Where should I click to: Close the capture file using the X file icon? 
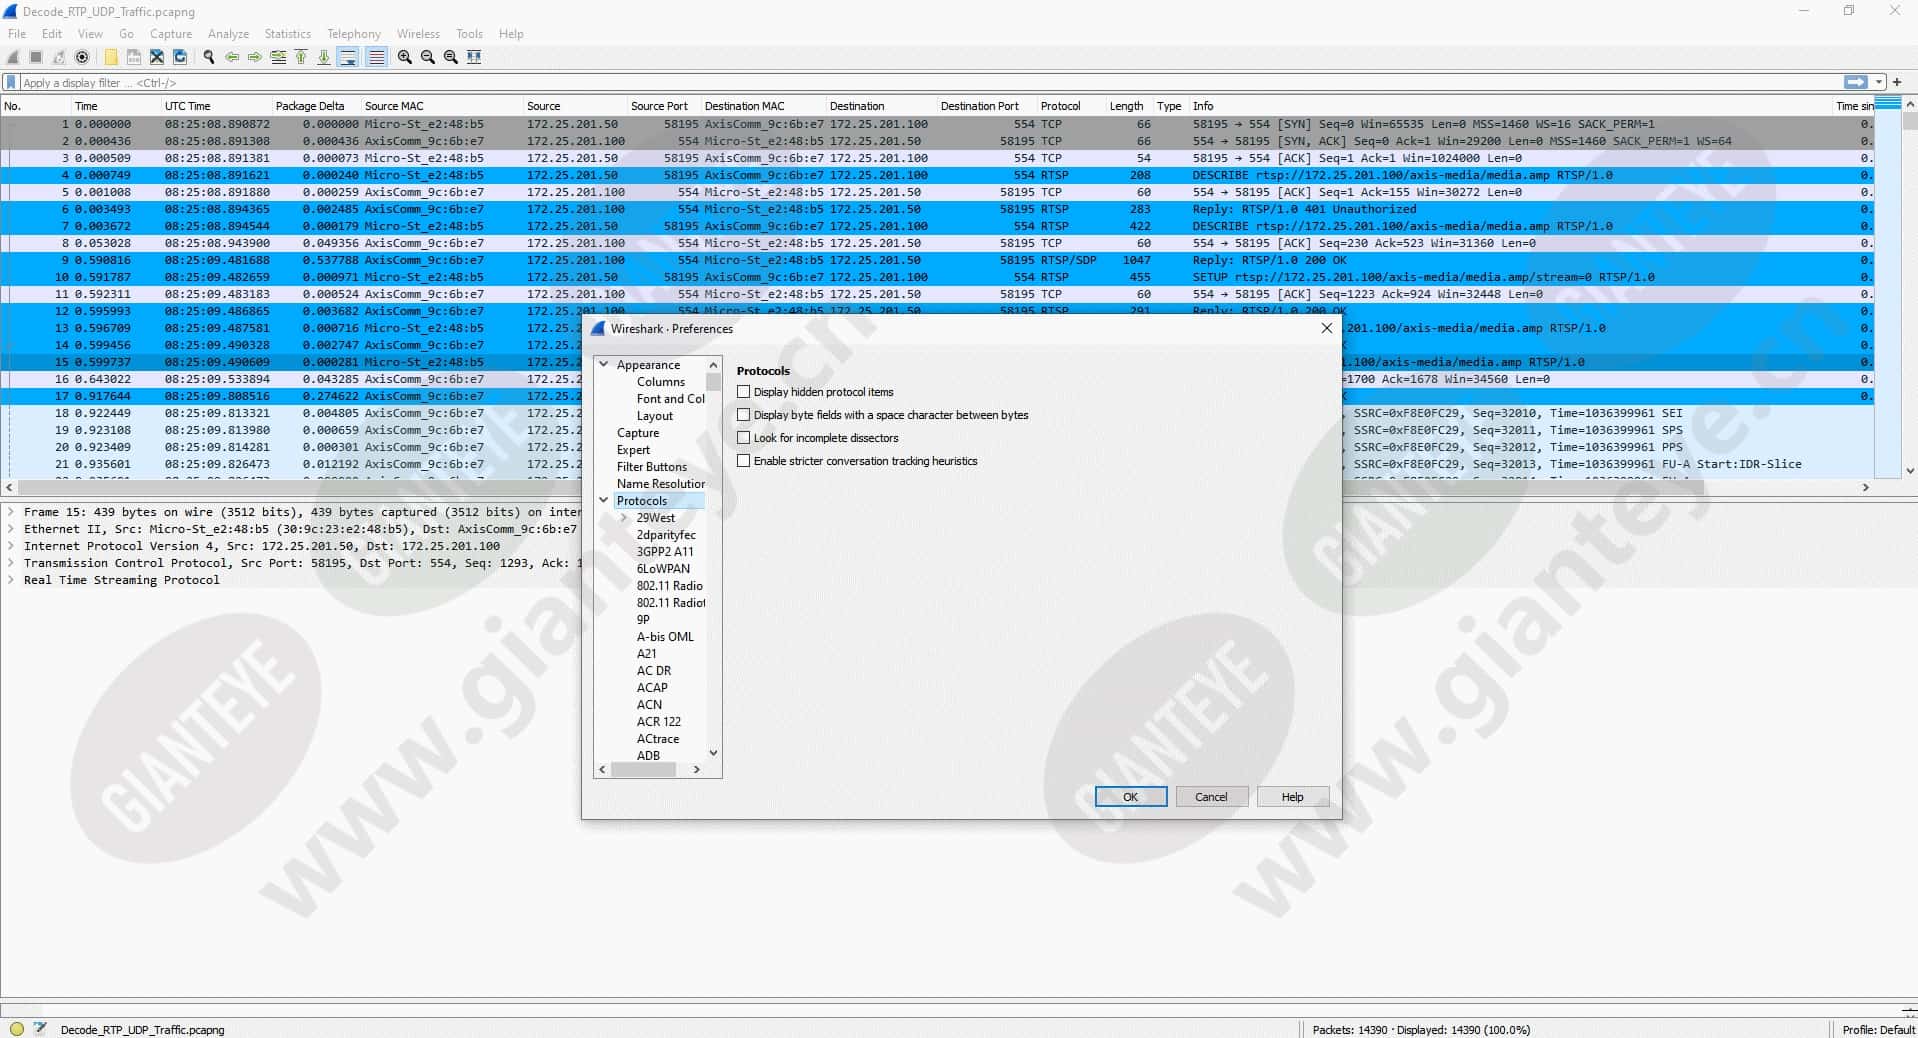(157, 57)
